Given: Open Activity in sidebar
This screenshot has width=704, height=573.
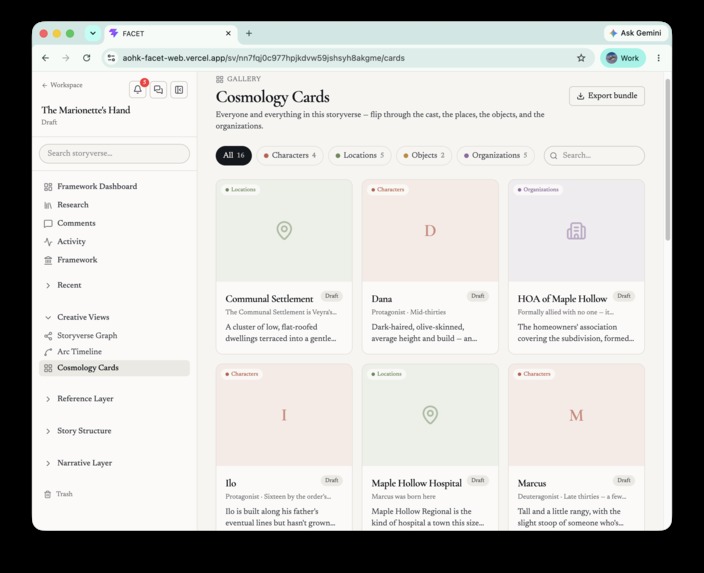Looking at the screenshot, I should (x=114, y=242).
